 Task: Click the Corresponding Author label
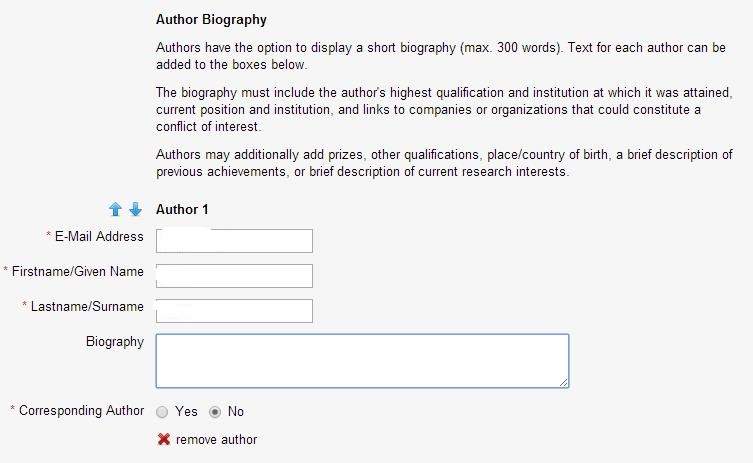[81, 411]
